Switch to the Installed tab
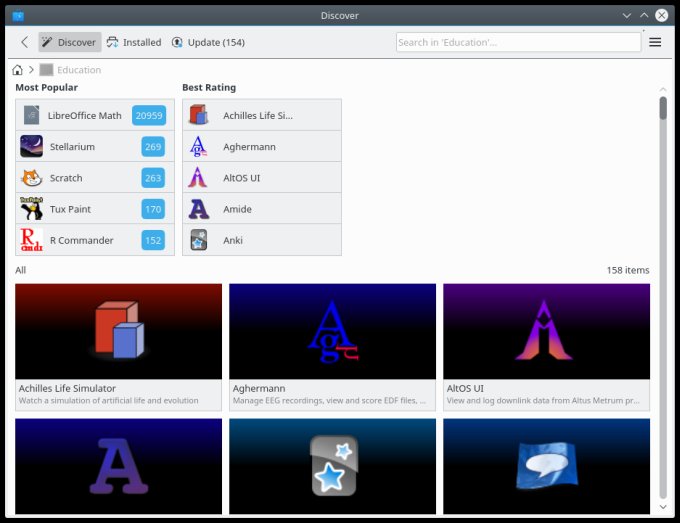 pyautogui.click(x=134, y=42)
